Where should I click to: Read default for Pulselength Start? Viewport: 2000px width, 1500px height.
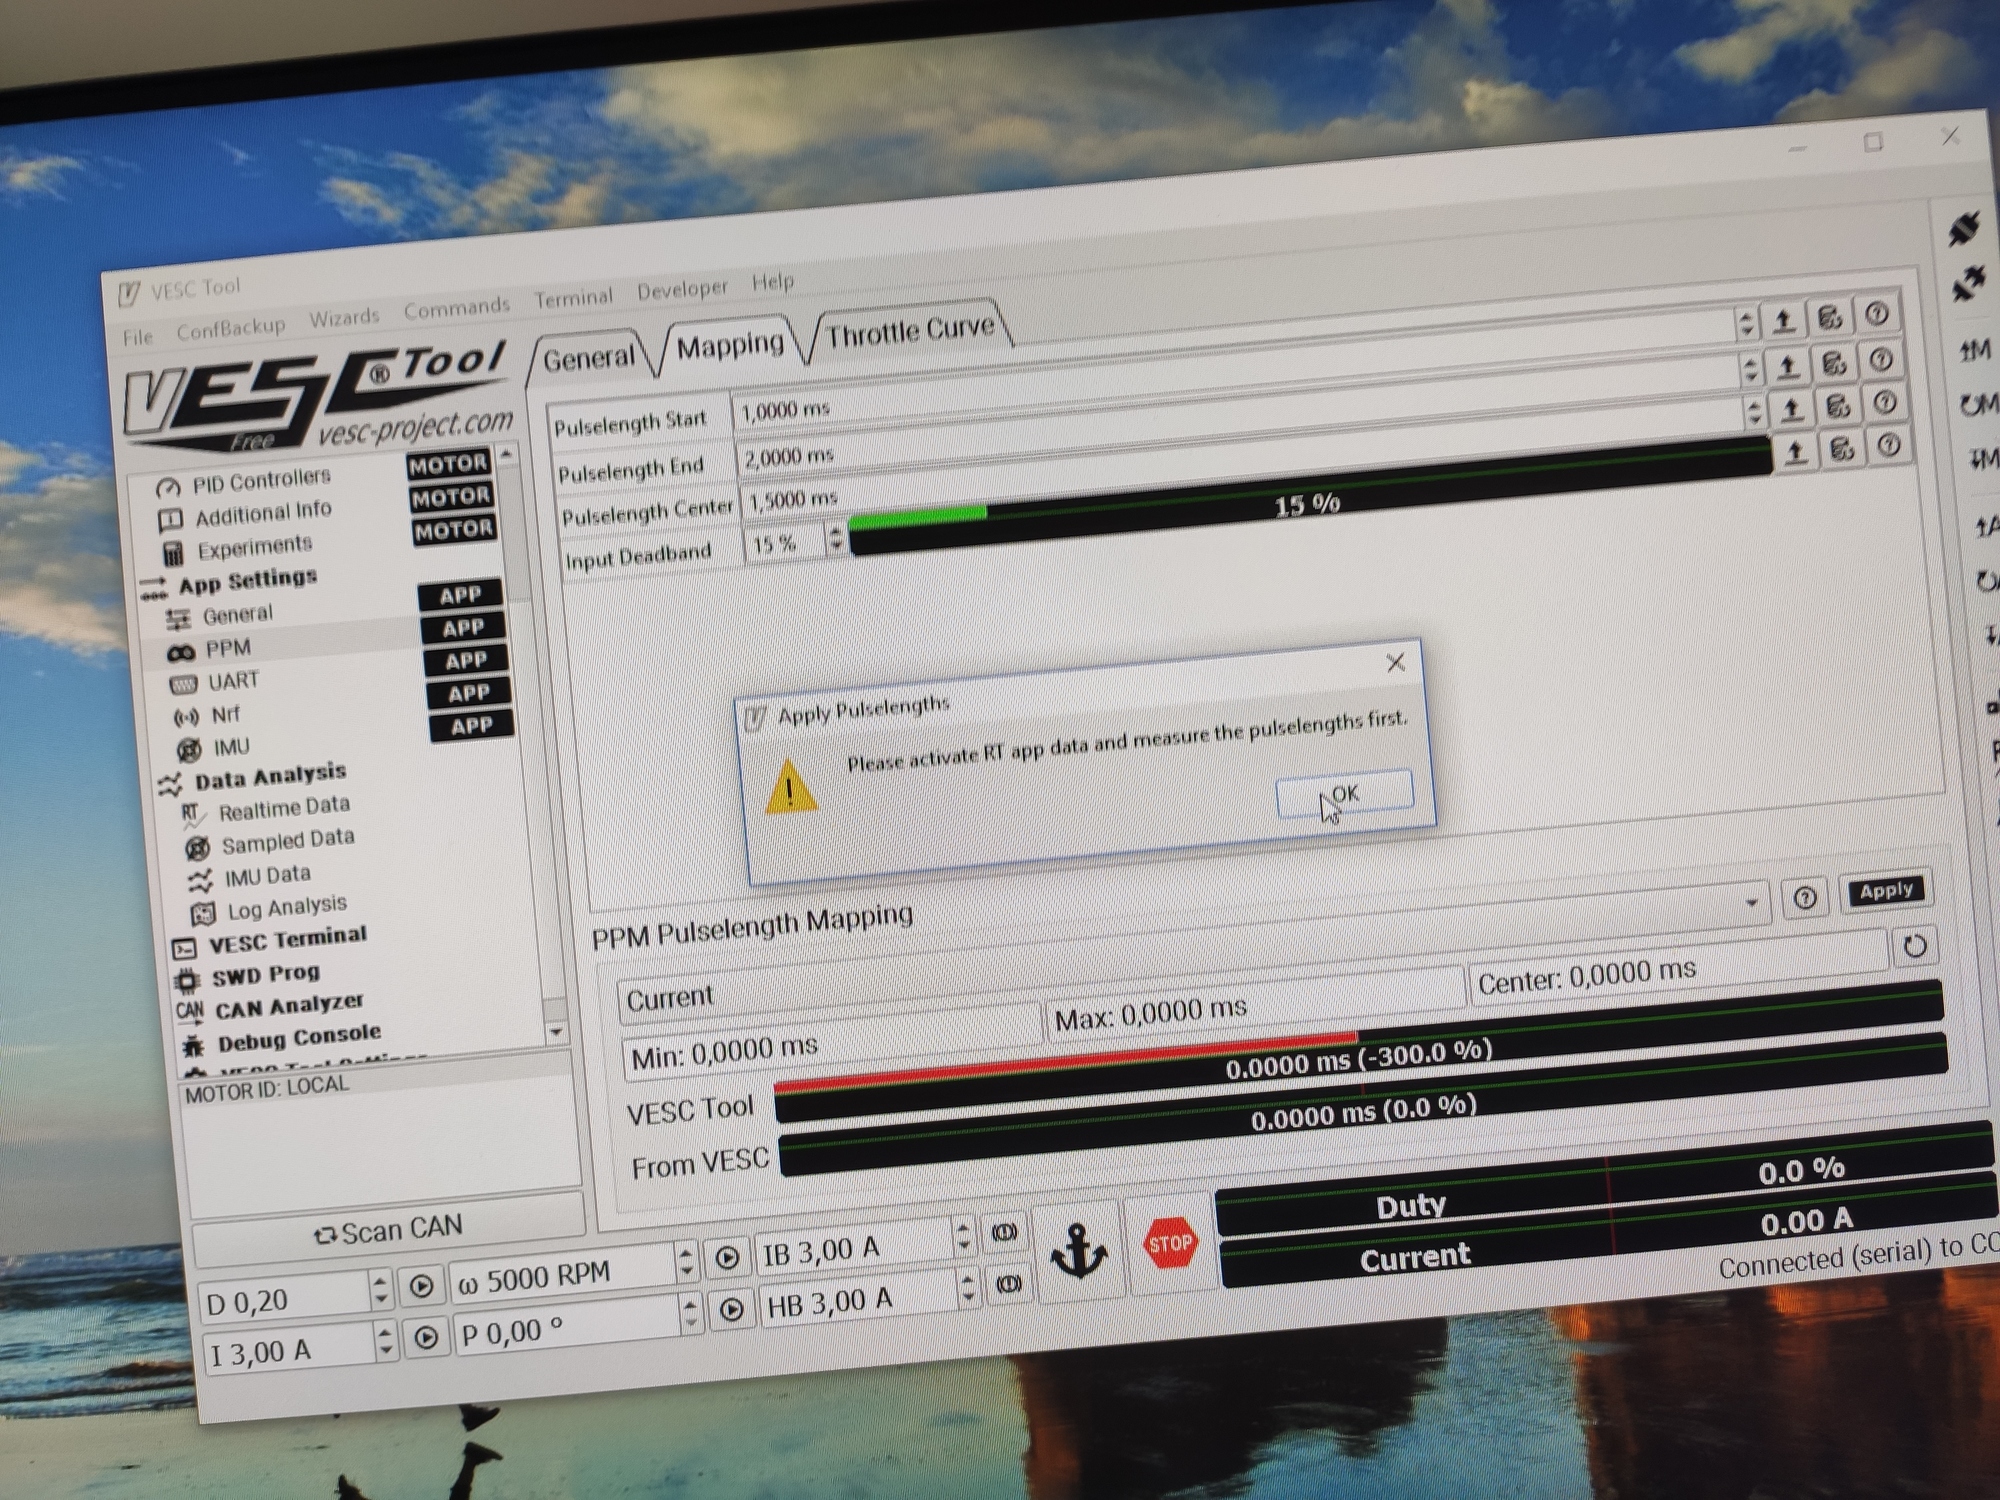(1830, 318)
